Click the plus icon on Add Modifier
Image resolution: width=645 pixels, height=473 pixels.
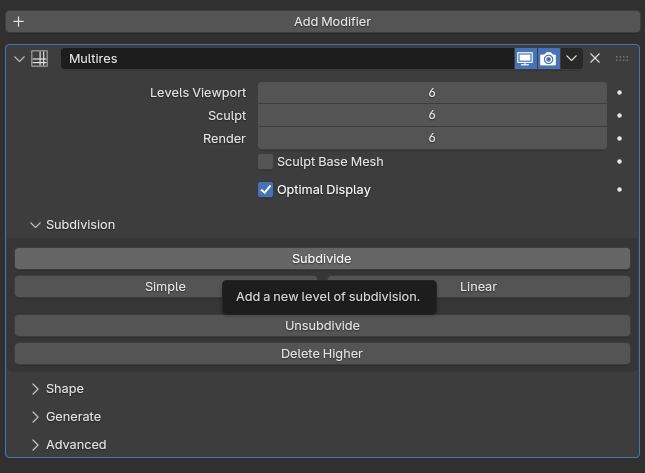click(18, 21)
